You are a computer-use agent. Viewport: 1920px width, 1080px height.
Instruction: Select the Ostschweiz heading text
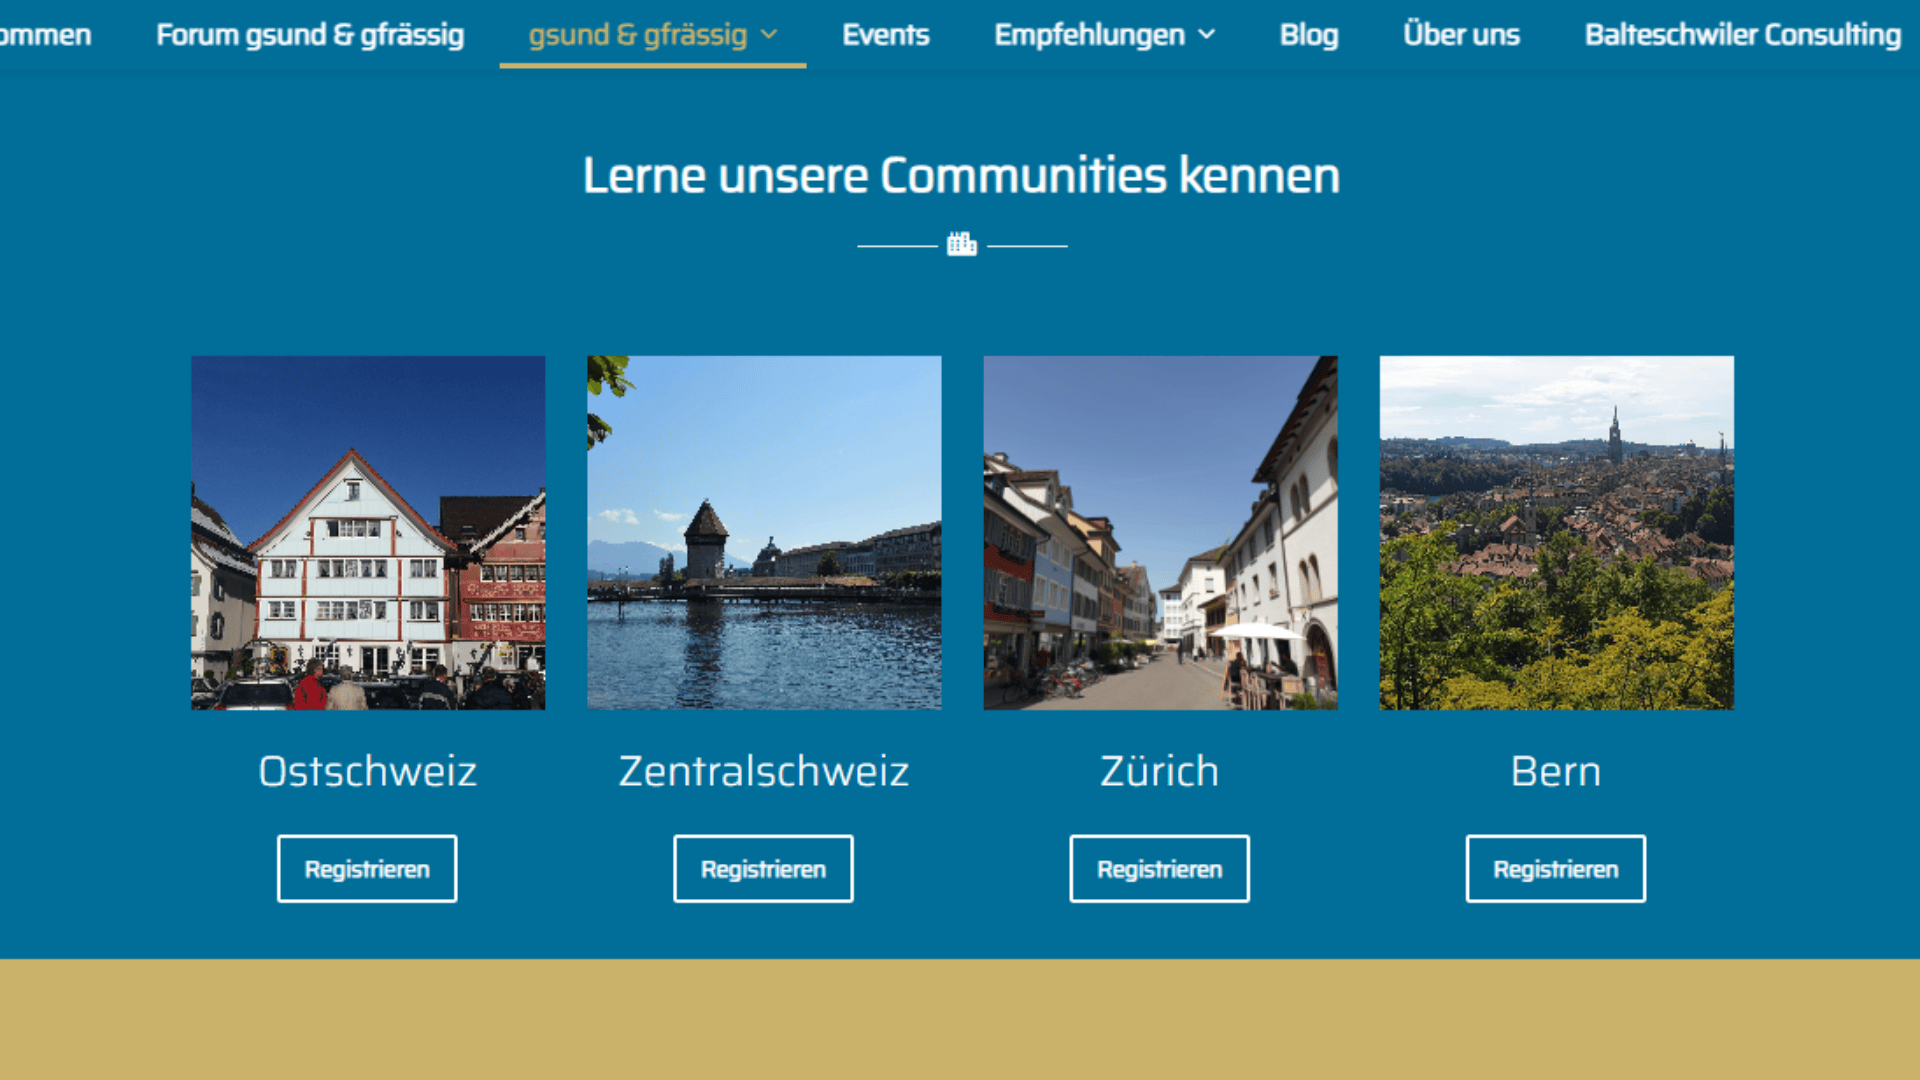(x=368, y=771)
